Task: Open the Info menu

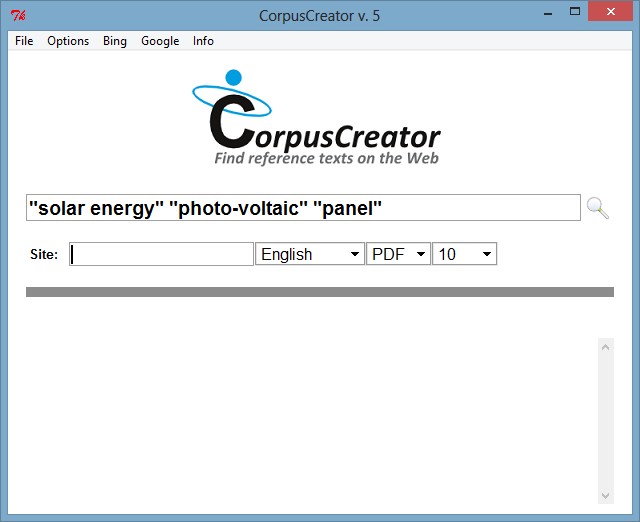Action: tap(203, 41)
